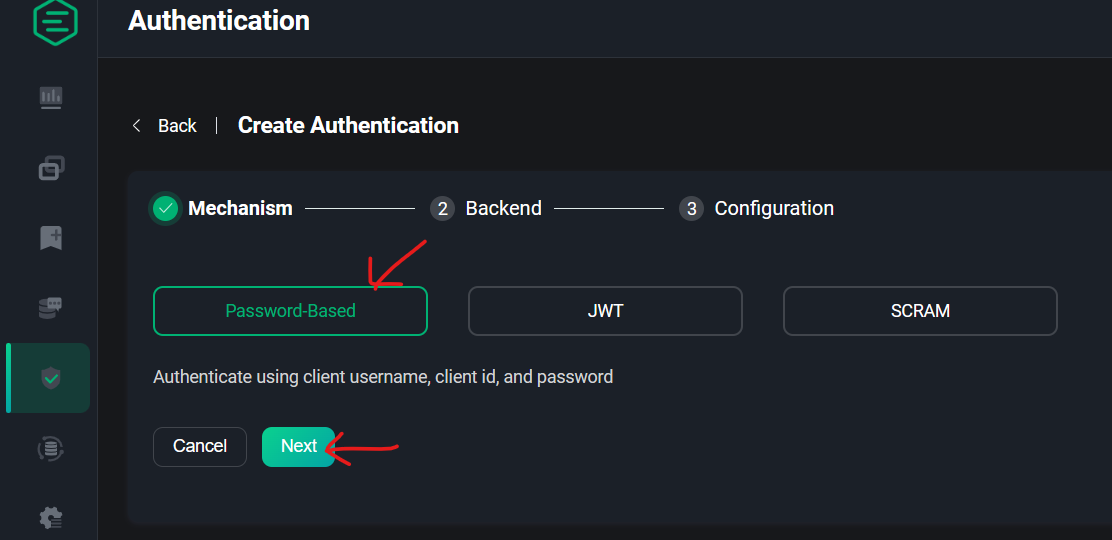Choose the SCRAM mechanism option
The width and height of the screenshot is (1112, 540).
(x=920, y=311)
